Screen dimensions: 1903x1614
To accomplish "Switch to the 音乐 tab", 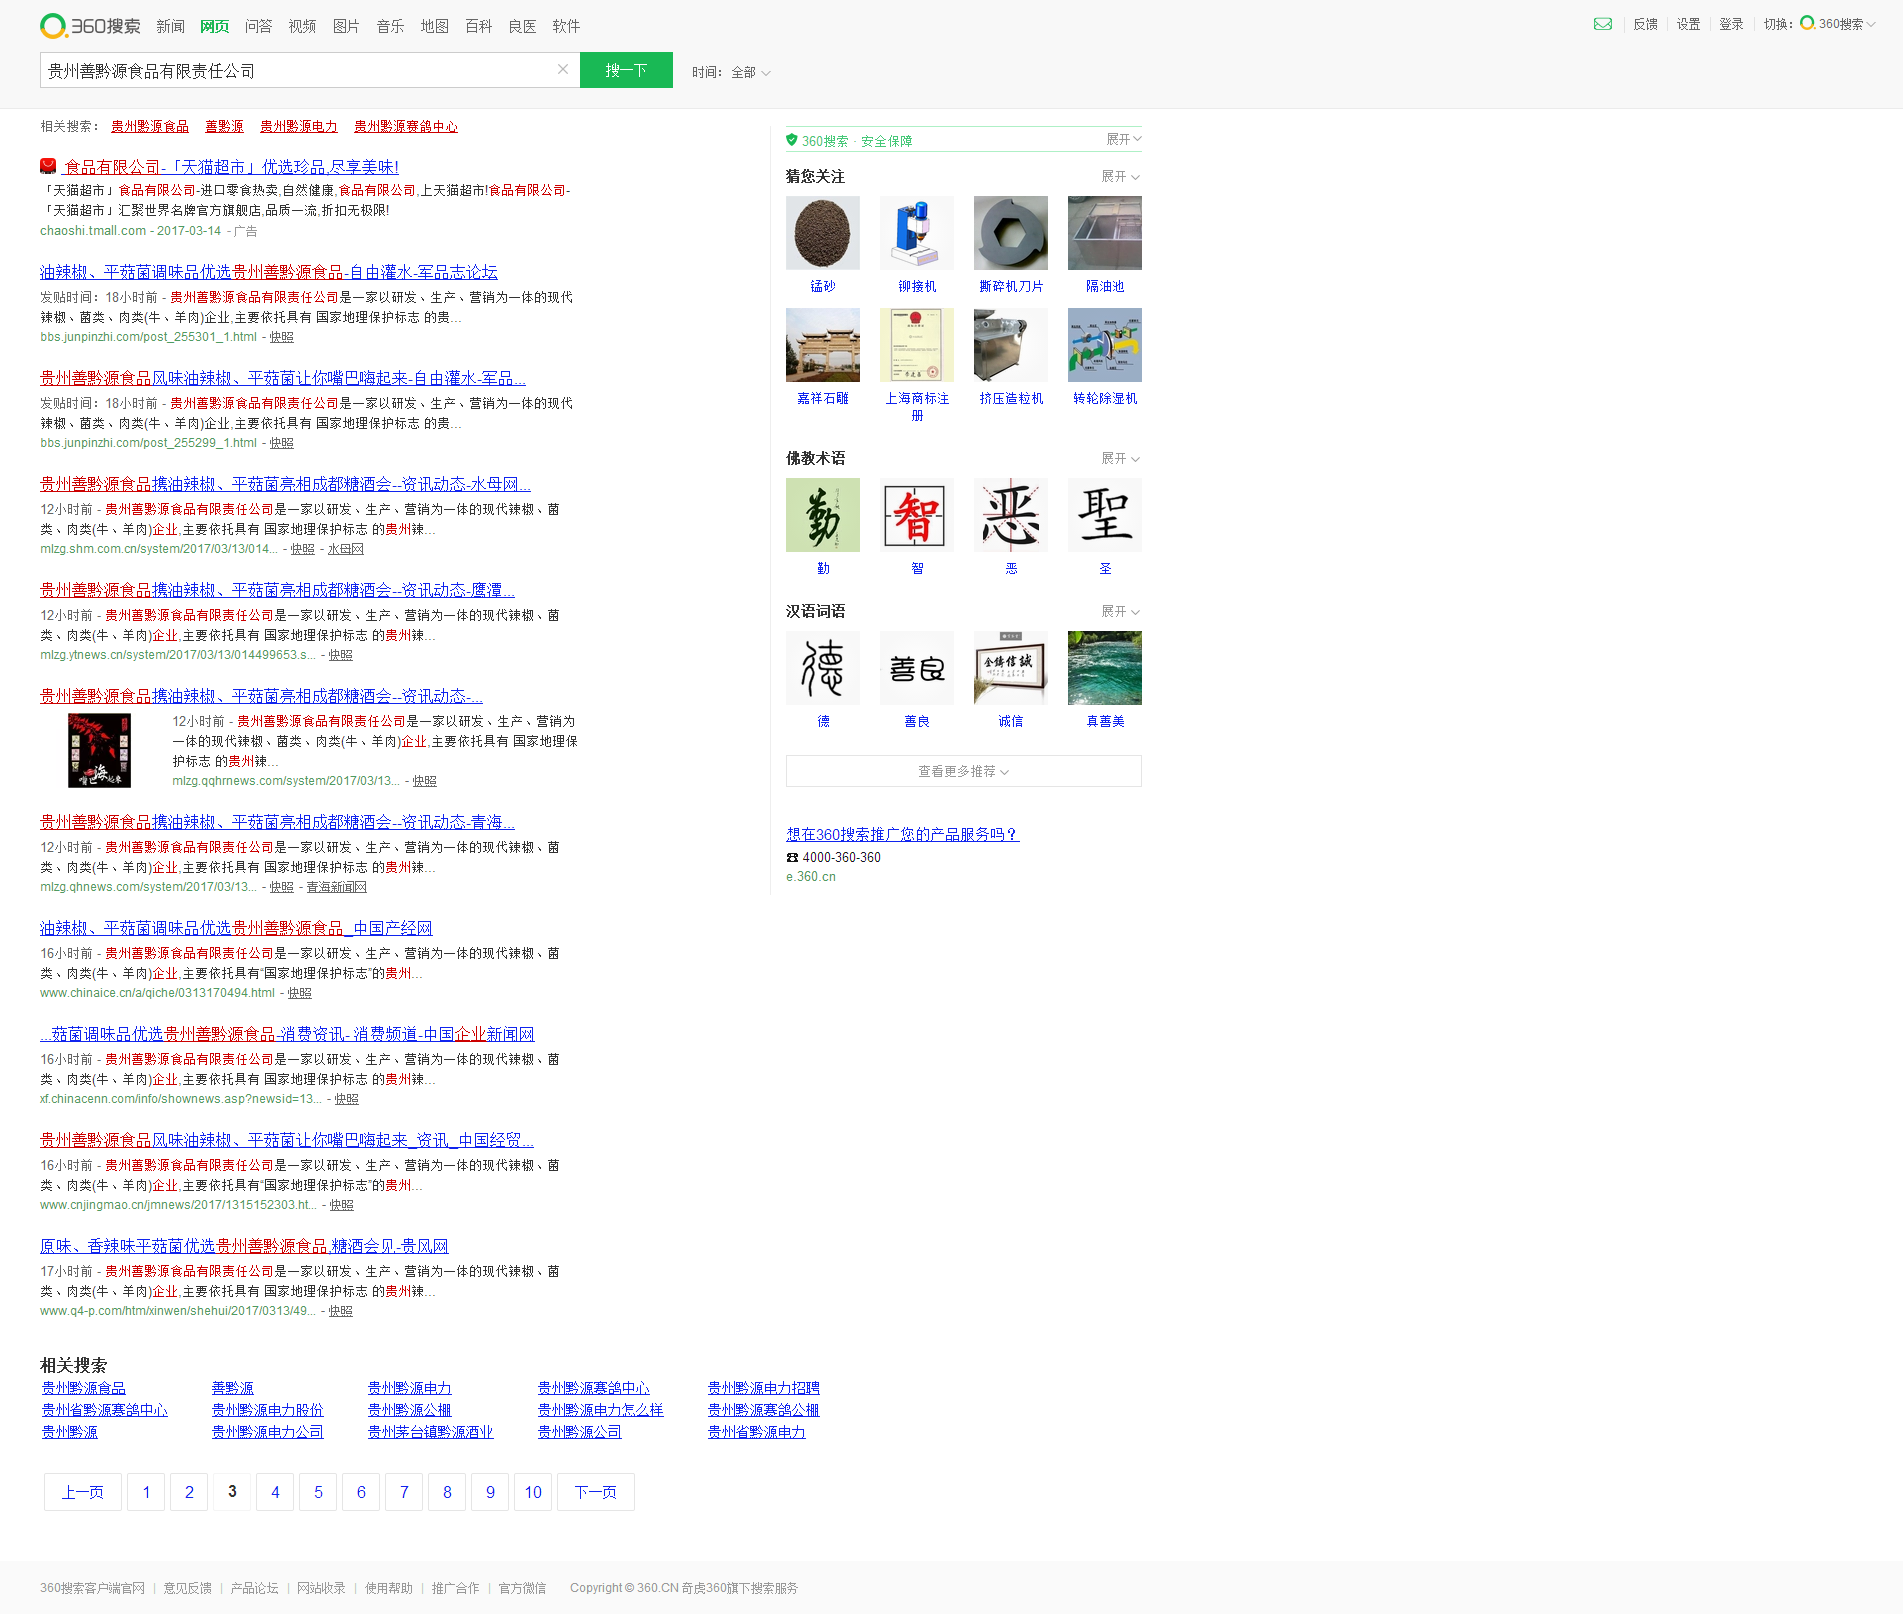I will tap(390, 26).
